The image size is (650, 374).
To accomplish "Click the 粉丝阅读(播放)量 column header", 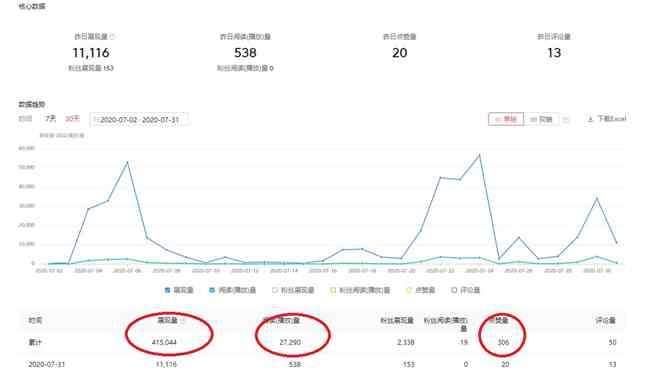I will [x=446, y=324].
